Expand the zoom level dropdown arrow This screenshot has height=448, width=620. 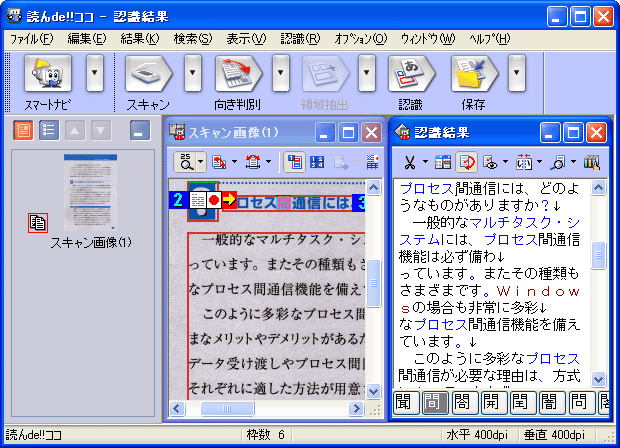(x=200, y=162)
